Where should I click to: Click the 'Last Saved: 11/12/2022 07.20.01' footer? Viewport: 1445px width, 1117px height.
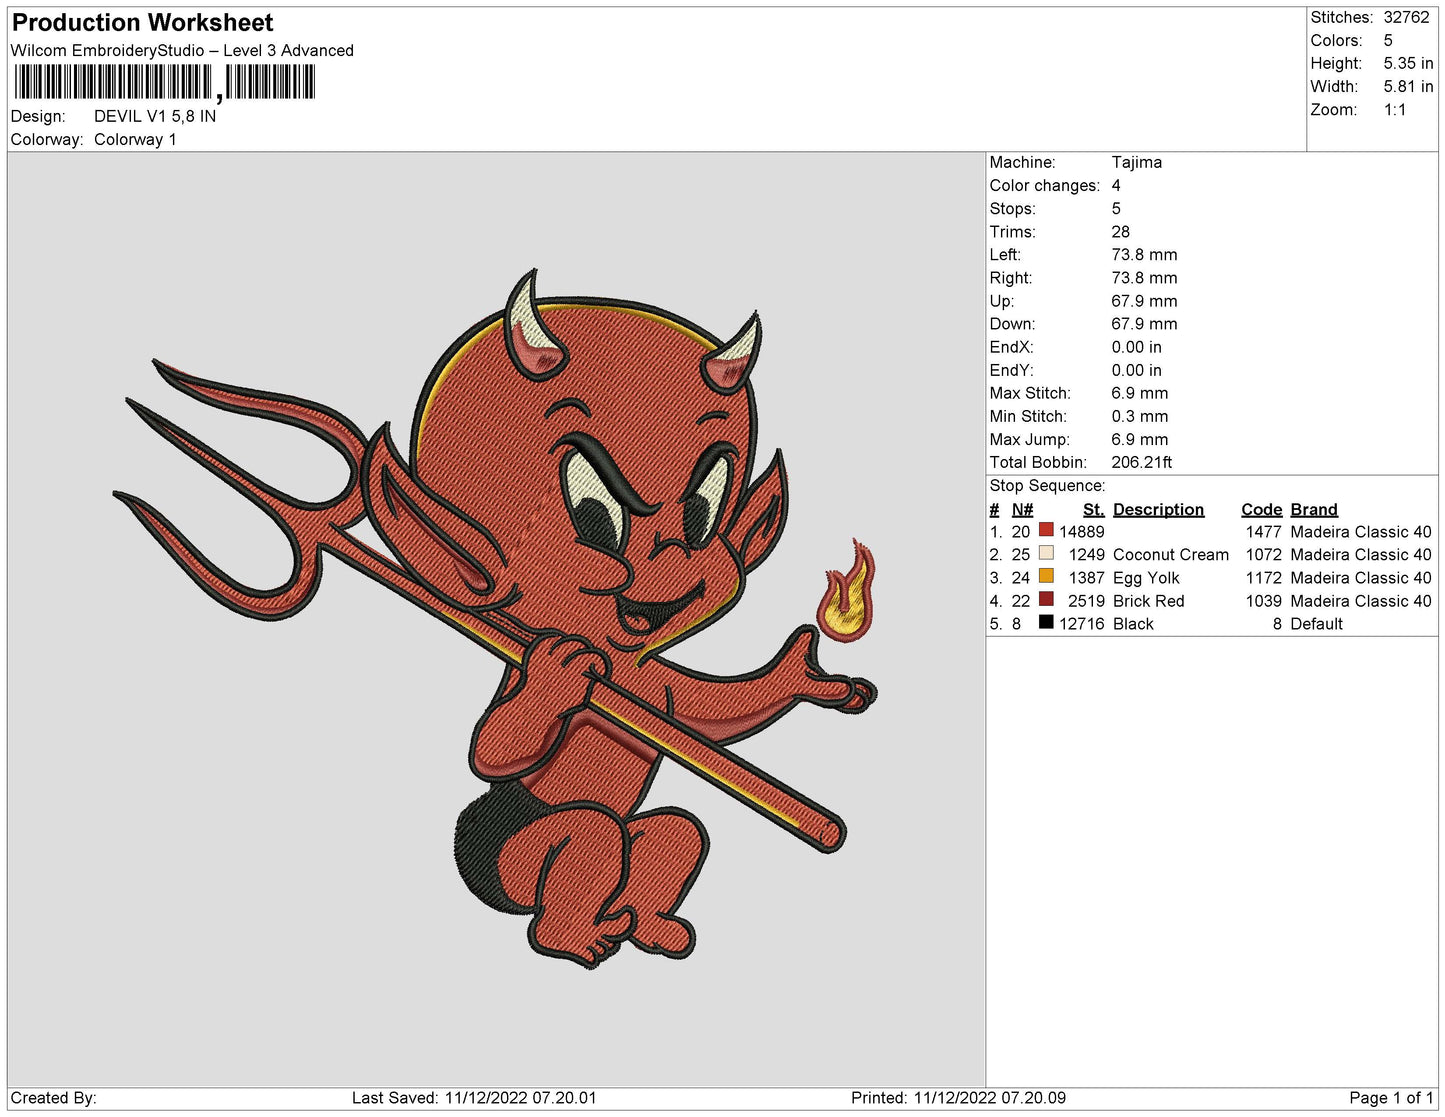[x=474, y=1098]
